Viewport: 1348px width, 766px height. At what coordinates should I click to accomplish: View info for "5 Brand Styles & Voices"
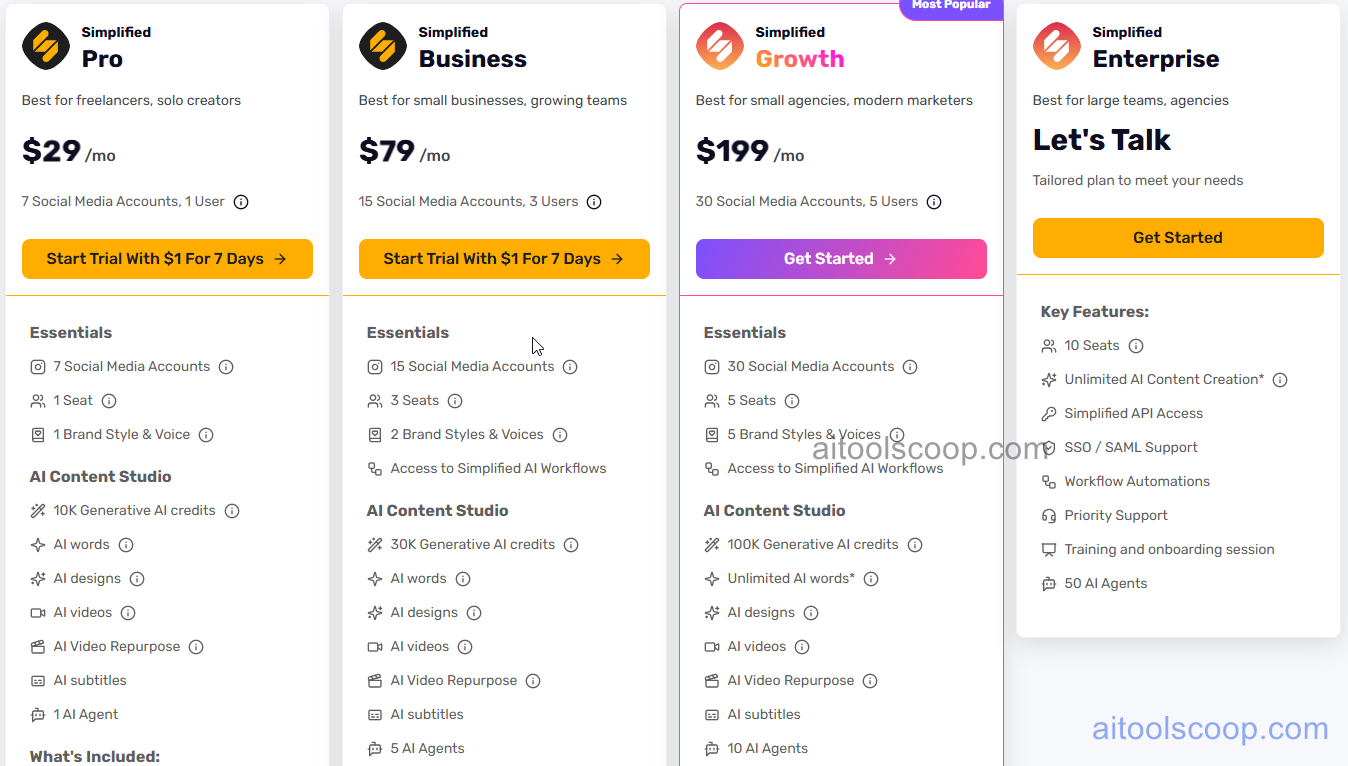pyautogui.click(x=897, y=434)
